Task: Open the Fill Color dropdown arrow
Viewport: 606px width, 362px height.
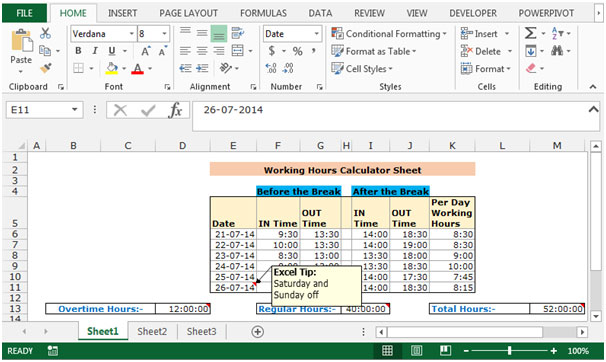Action: 124,69
